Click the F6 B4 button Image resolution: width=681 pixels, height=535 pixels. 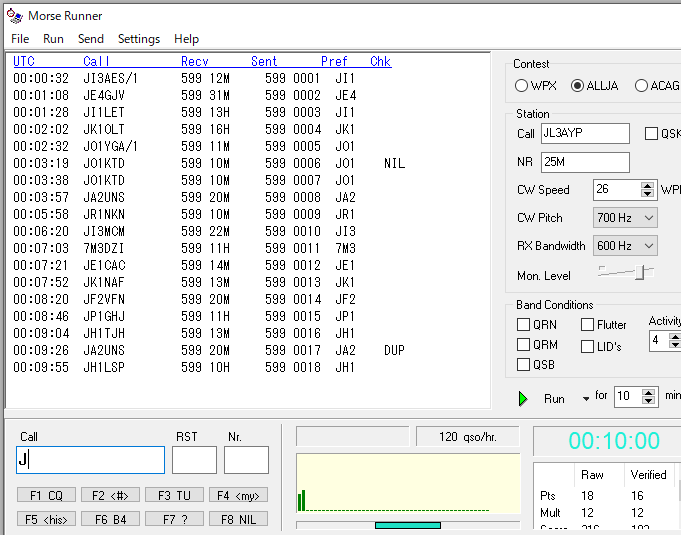[110, 519]
